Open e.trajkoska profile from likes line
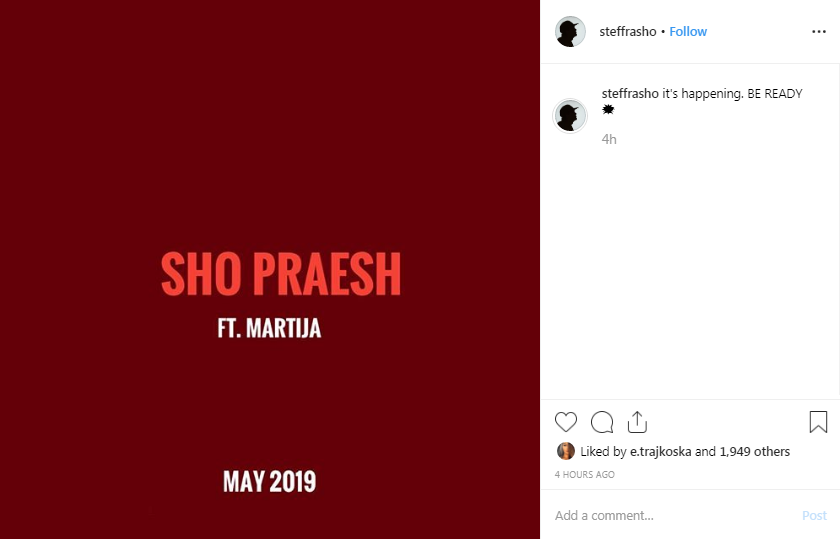This screenshot has width=840, height=539. 661,452
